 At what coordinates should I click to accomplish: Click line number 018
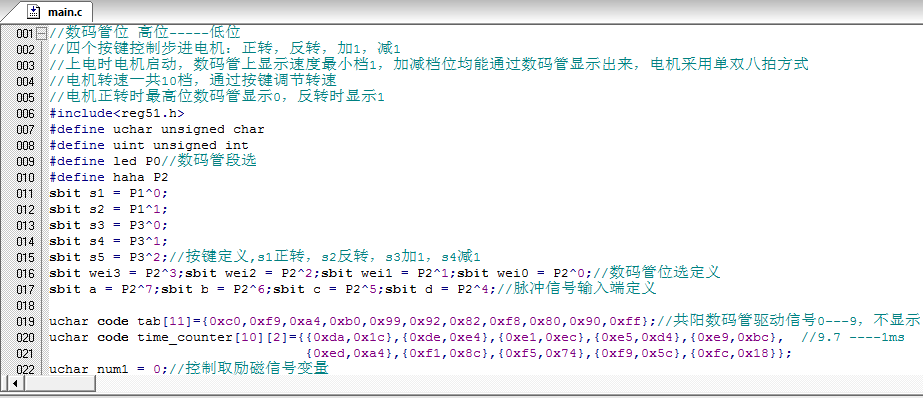click(x=26, y=305)
